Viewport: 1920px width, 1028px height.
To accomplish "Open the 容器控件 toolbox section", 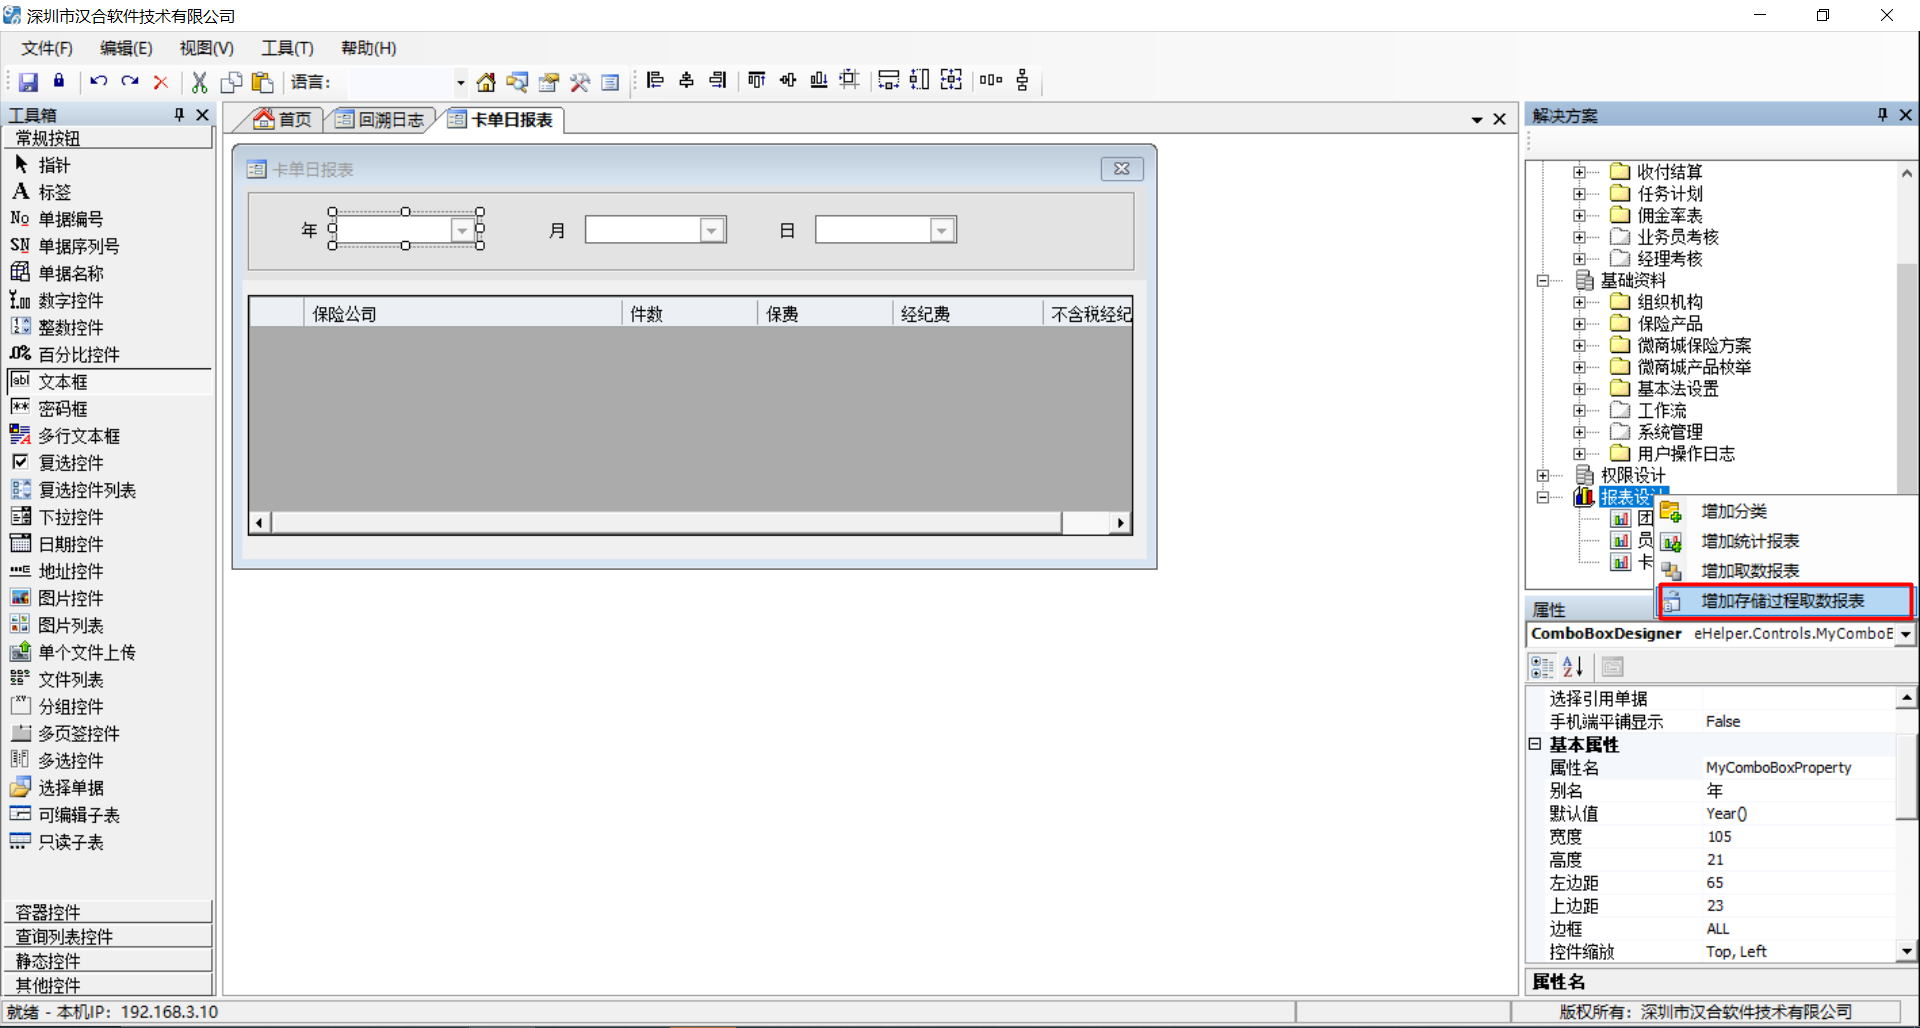I will (108, 912).
